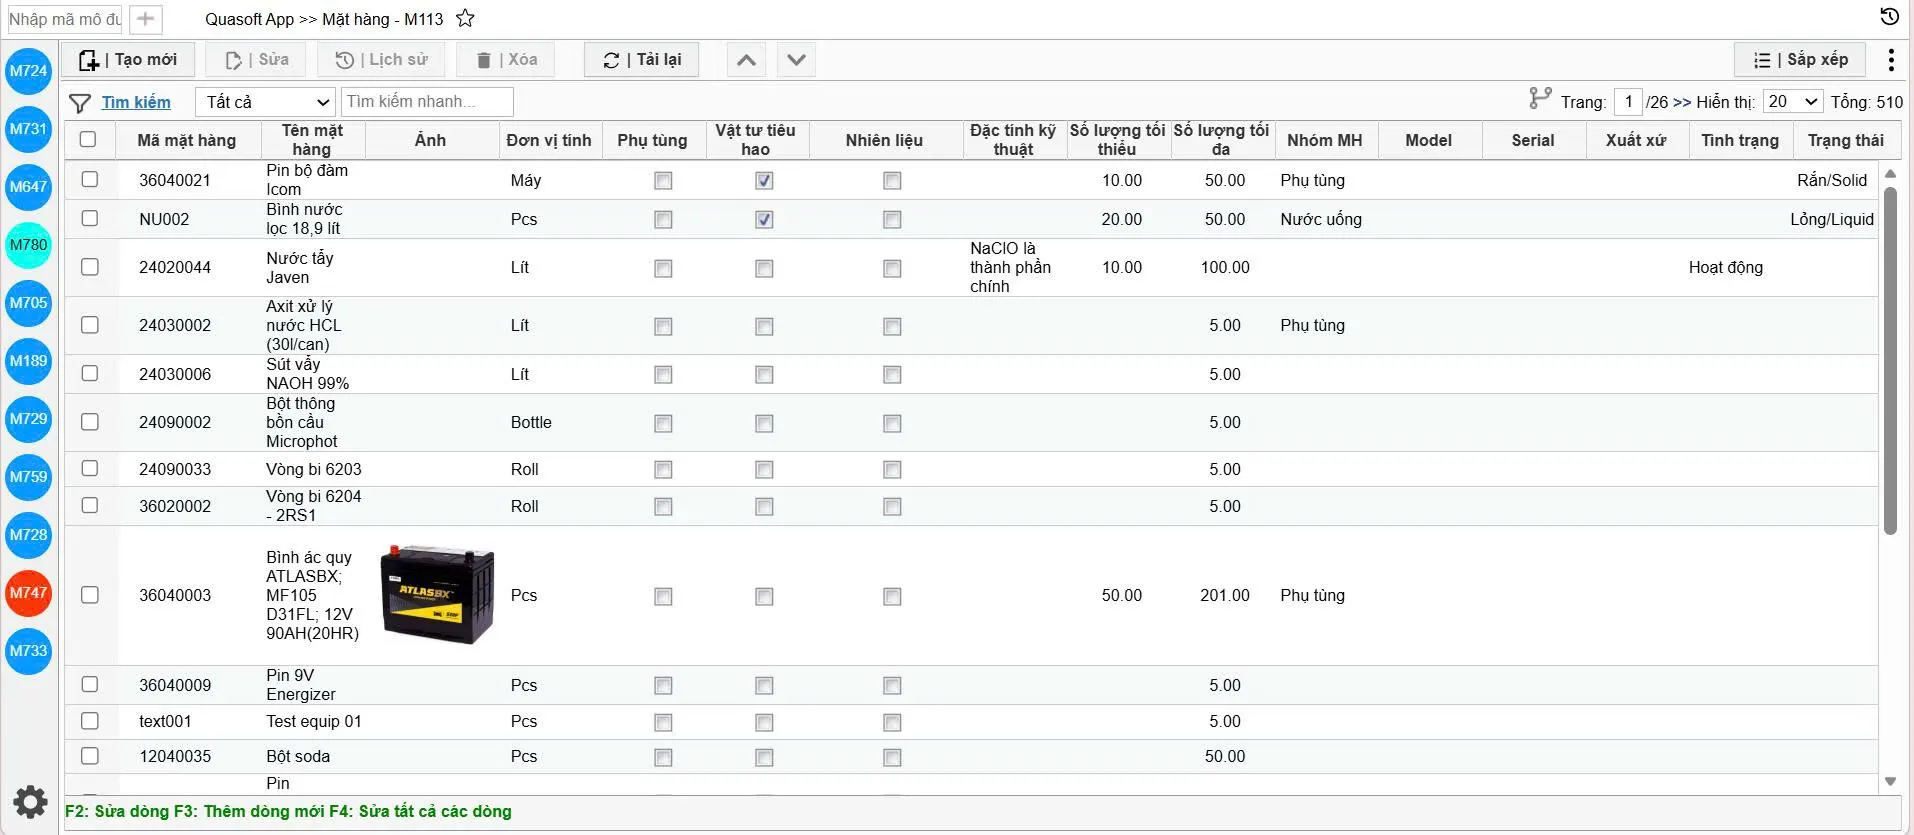Move to previous row with up arrow
Viewport: 1914px width, 835px height.
click(746, 60)
